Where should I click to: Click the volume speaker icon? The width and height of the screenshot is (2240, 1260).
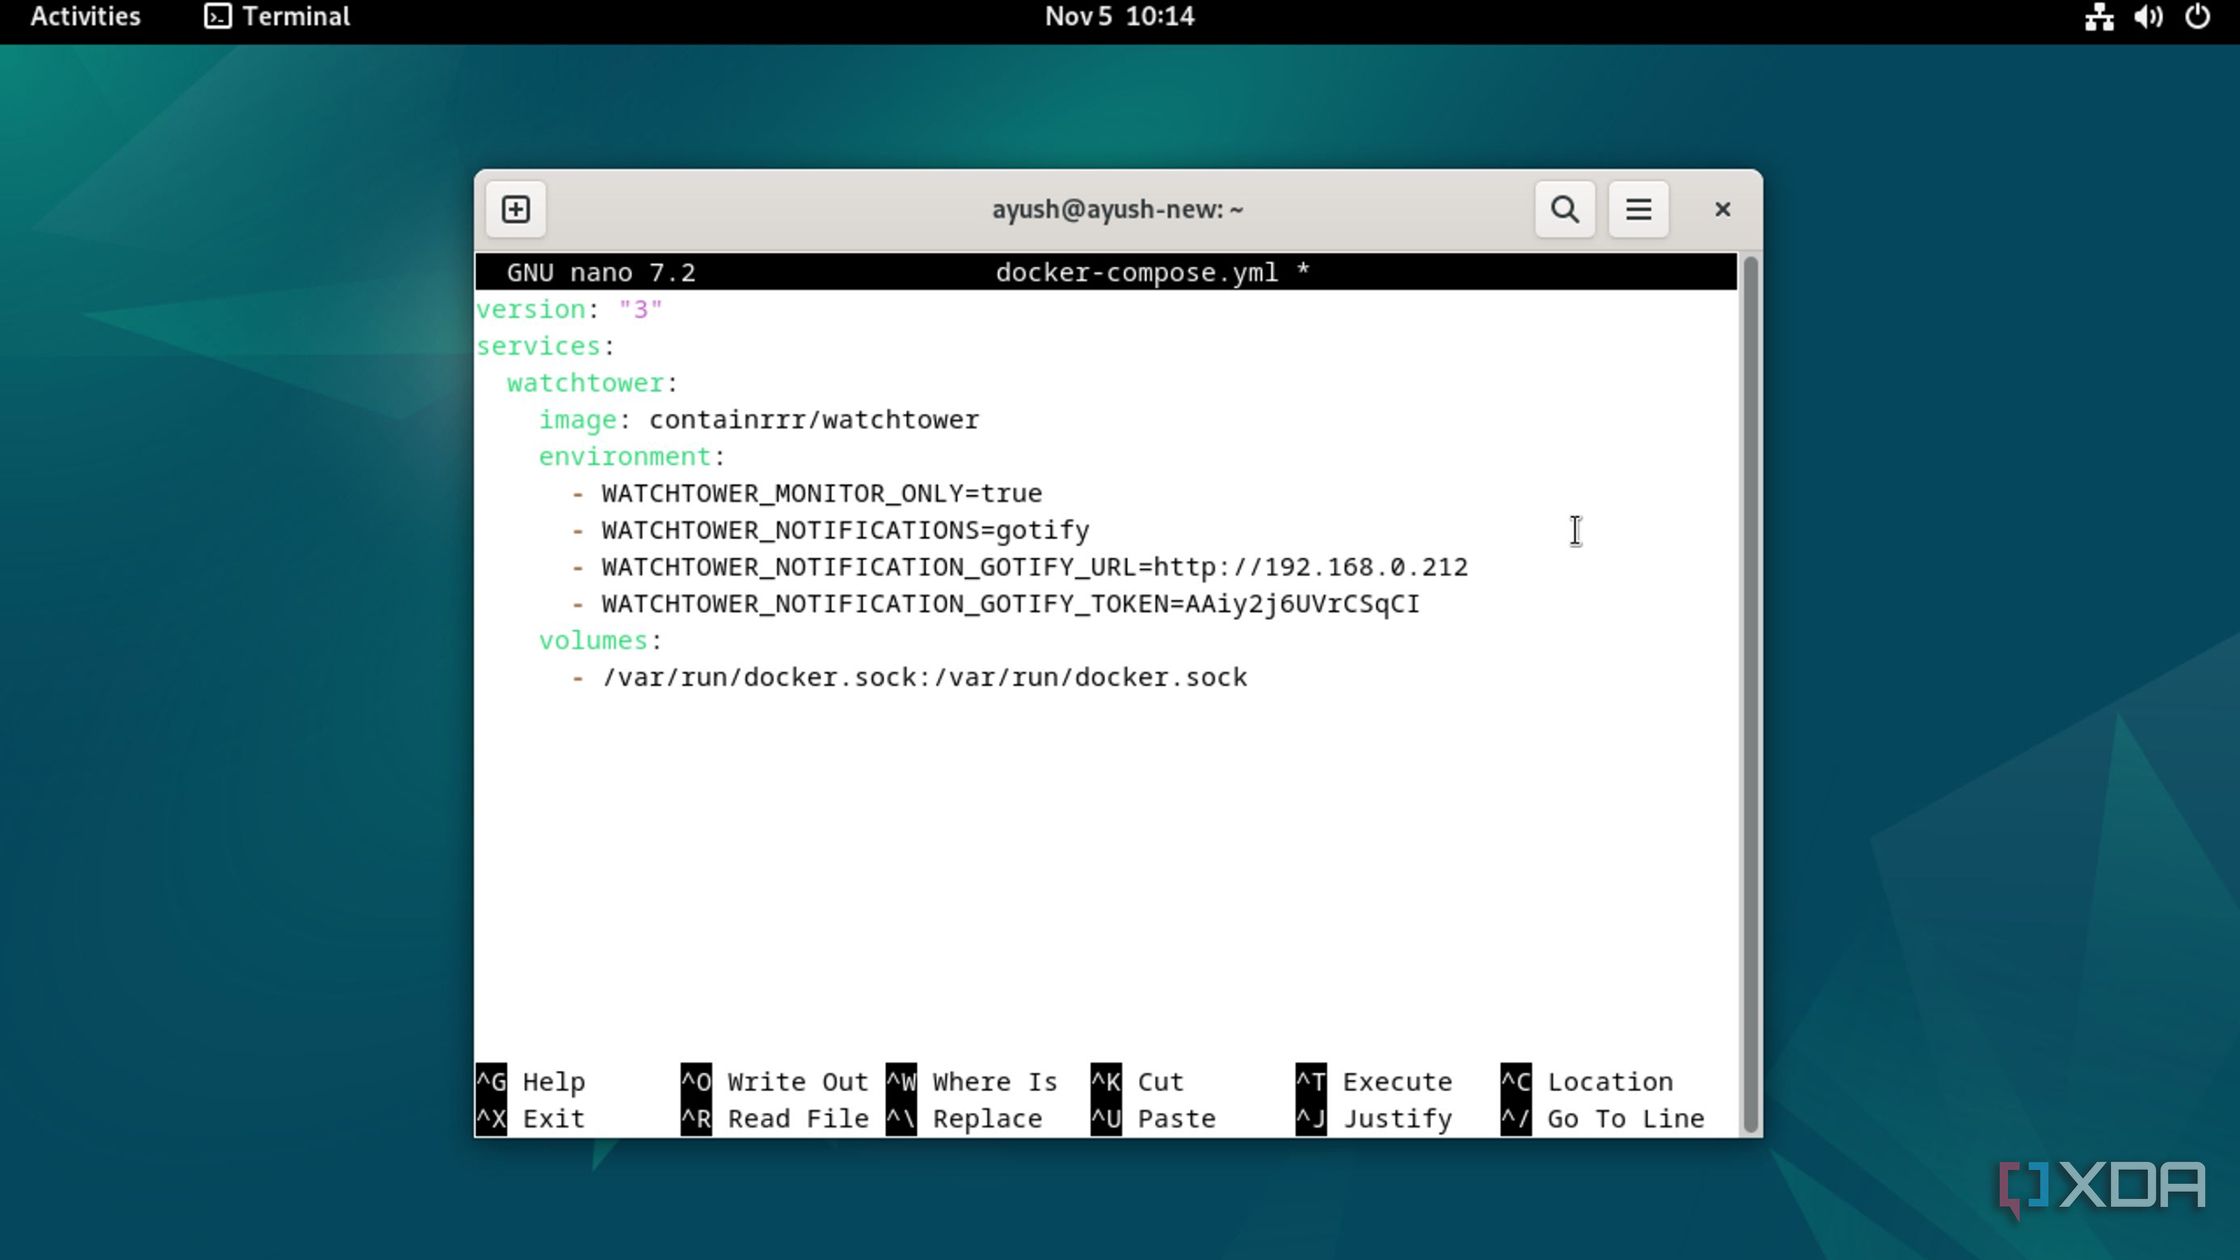click(x=2148, y=17)
